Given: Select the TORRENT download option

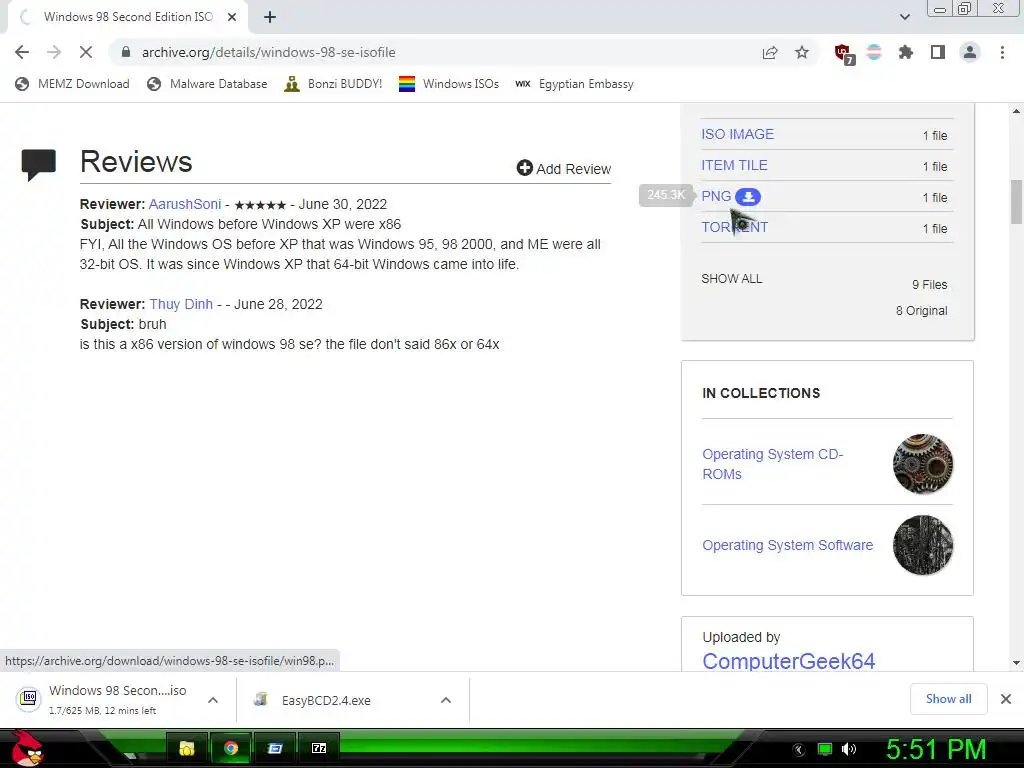Looking at the screenshot, I should tap(734, 227).
